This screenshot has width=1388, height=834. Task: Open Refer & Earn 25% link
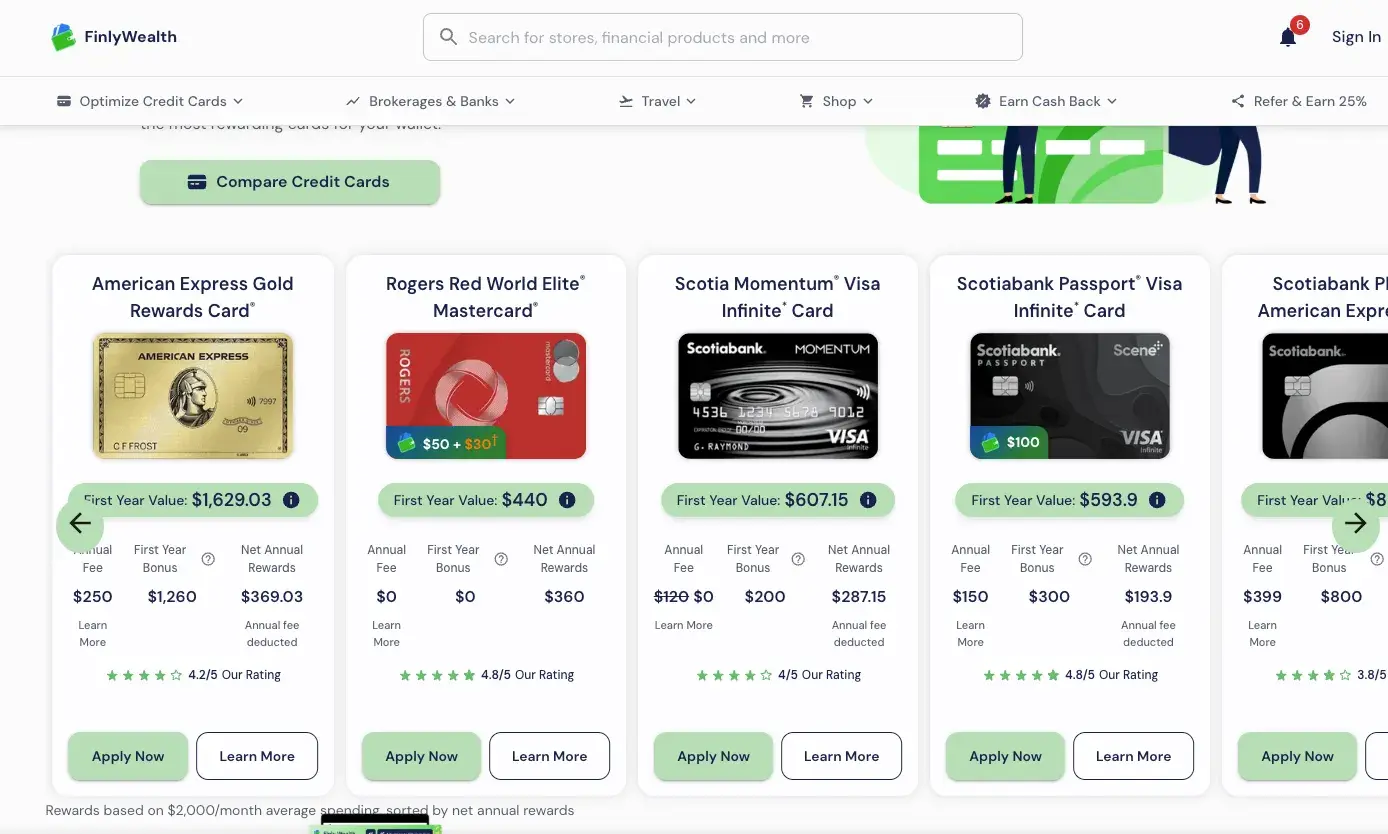click(x=1299, y=101)
